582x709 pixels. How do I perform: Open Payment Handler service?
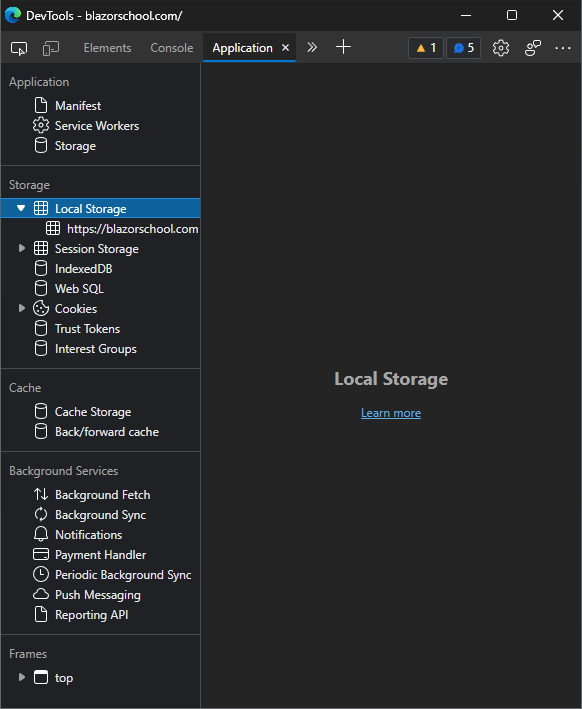[x=100, y=555]
